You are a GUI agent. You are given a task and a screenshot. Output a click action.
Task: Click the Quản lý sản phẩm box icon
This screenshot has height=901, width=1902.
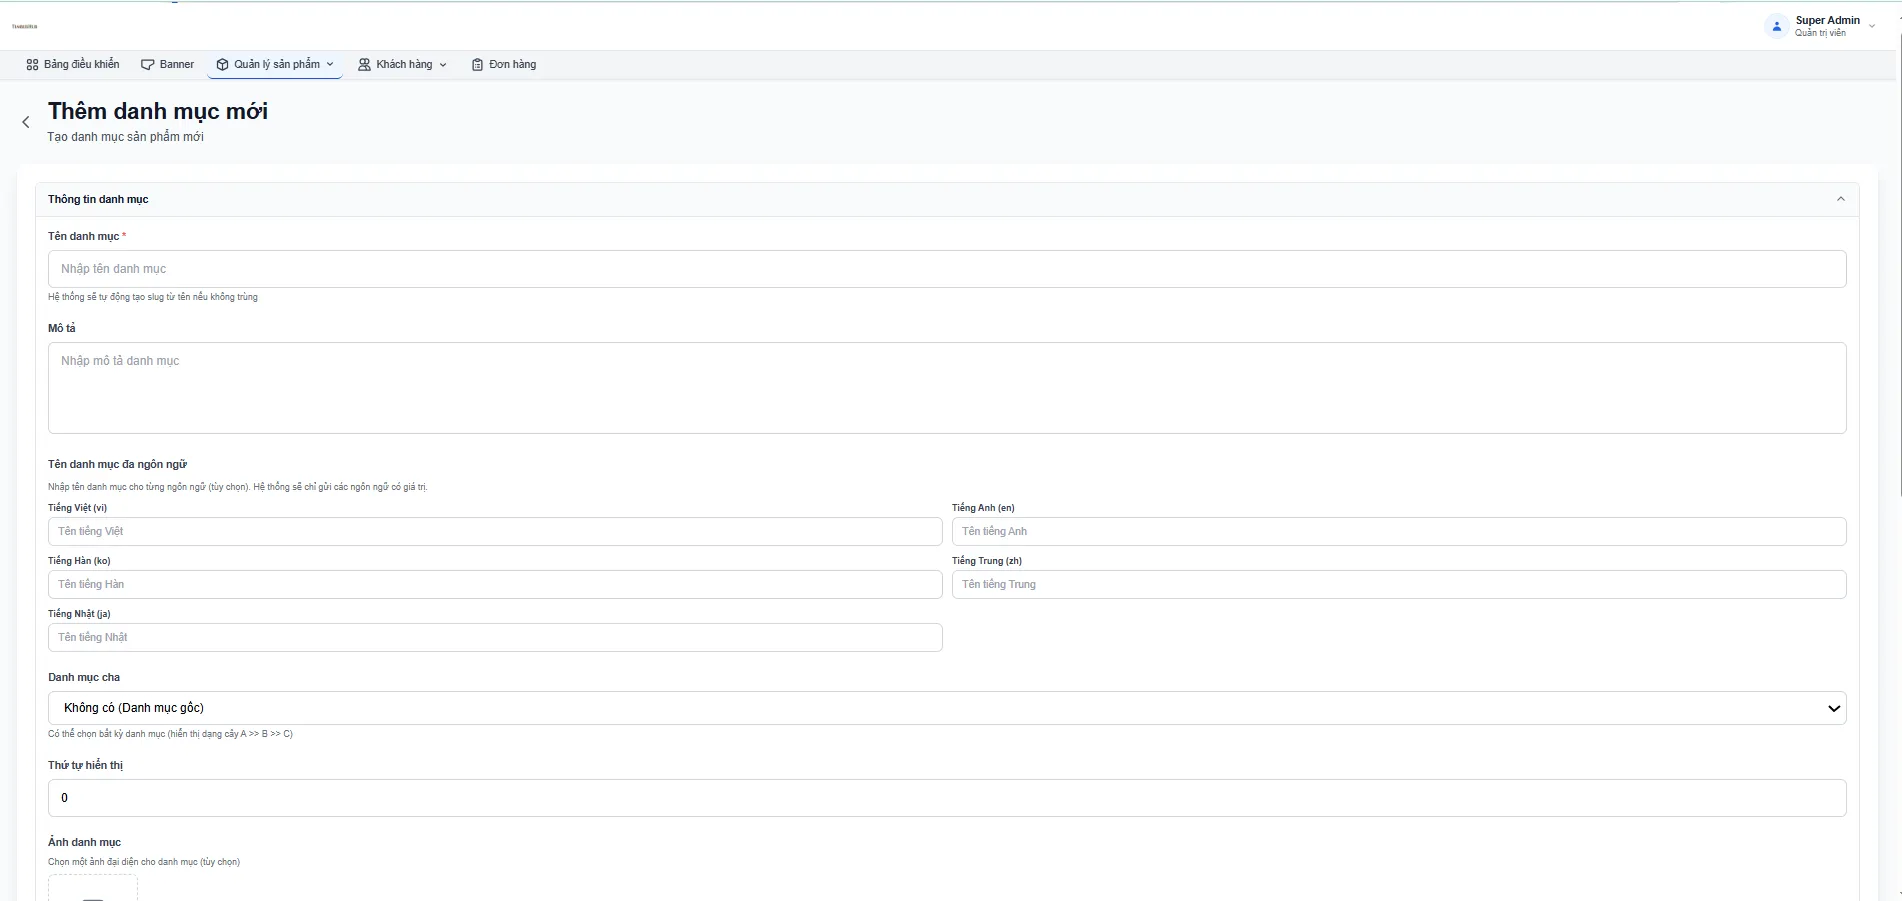(x=223, y=64)
